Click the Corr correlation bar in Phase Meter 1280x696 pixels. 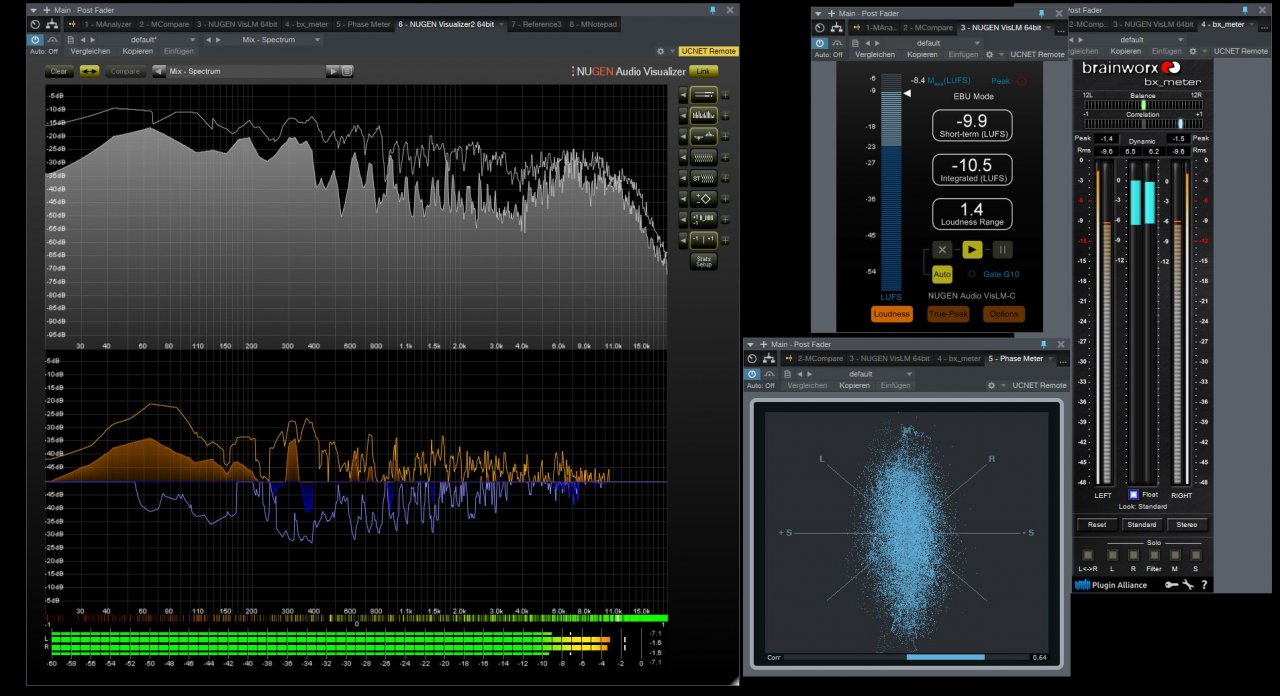pyautogui.click(x=907, y=657)
